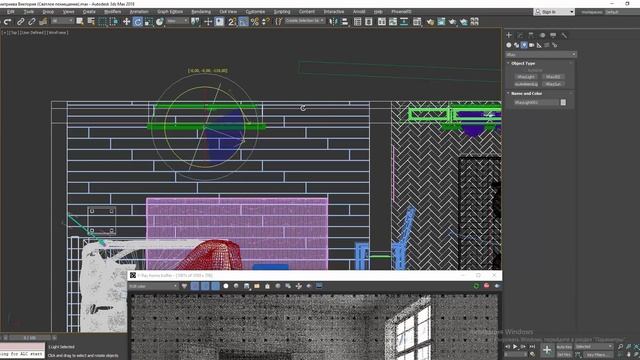Open the Scene Explorer toggle icon
This screenshot has height=360, width=640.
coord(358,21)
